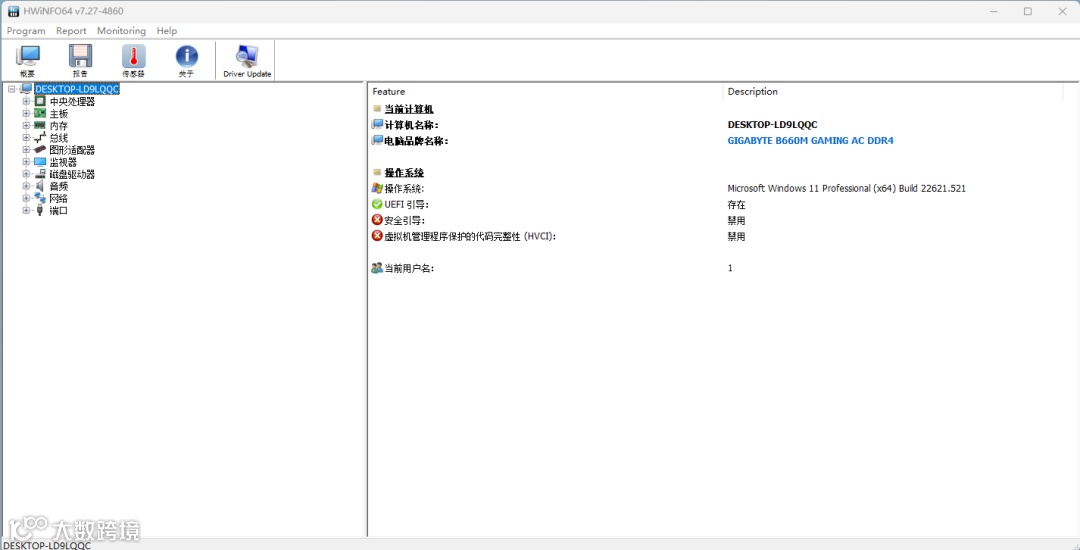This screenshot has width=1080, height=550.
Task: Click the 端口 port plug icon
Action: pos(40,210)
